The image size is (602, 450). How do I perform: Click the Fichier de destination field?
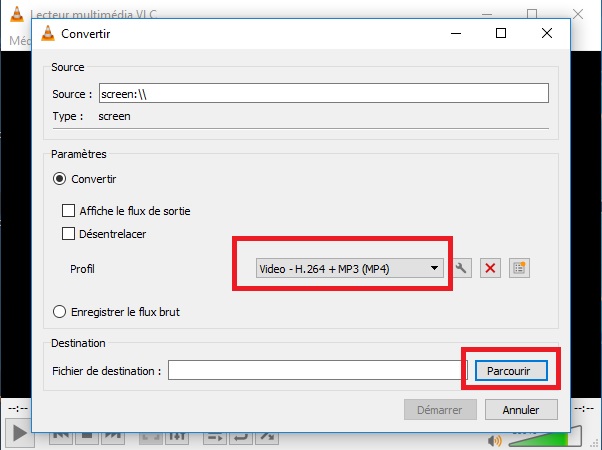pyautogui.click(x=318, y=370)
